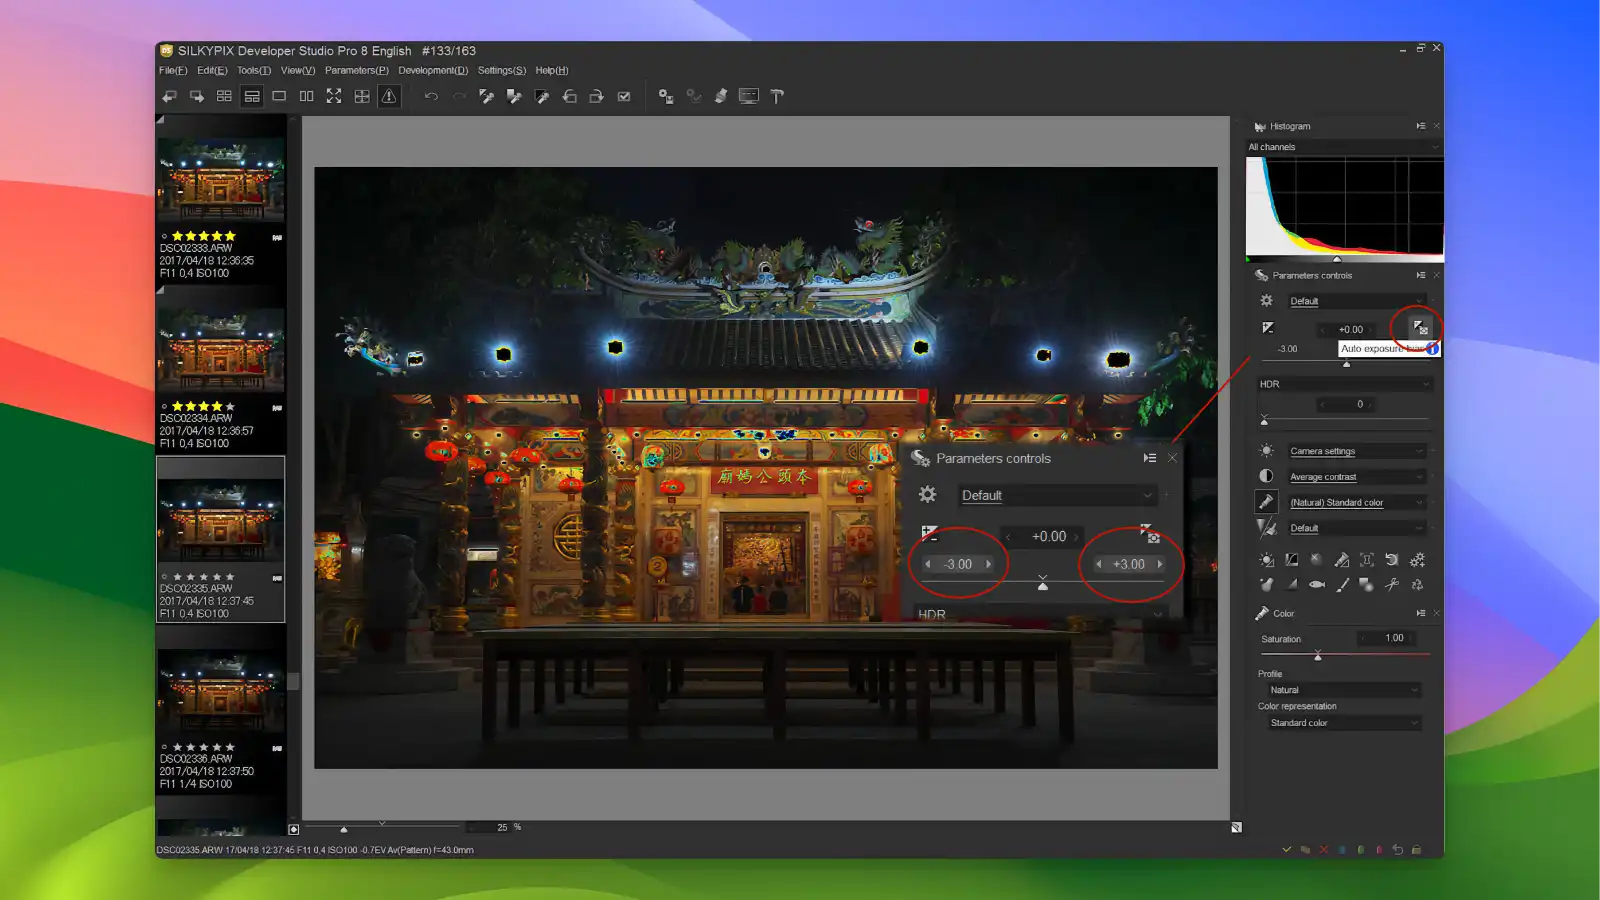Click the Natural profile selector
1600x900 pixels.
click(1341, 690)
